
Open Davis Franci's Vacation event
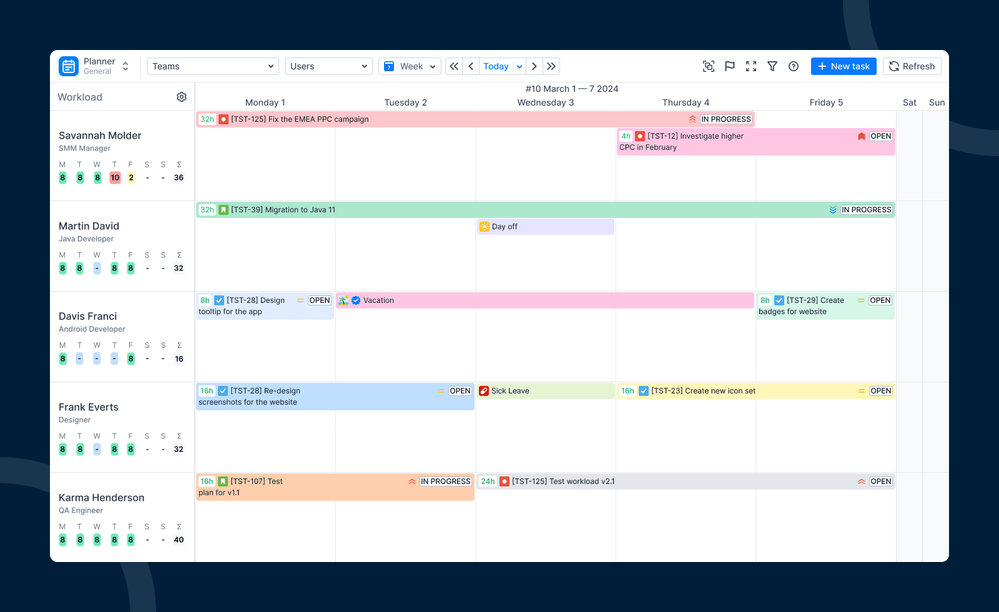point(545,301)
